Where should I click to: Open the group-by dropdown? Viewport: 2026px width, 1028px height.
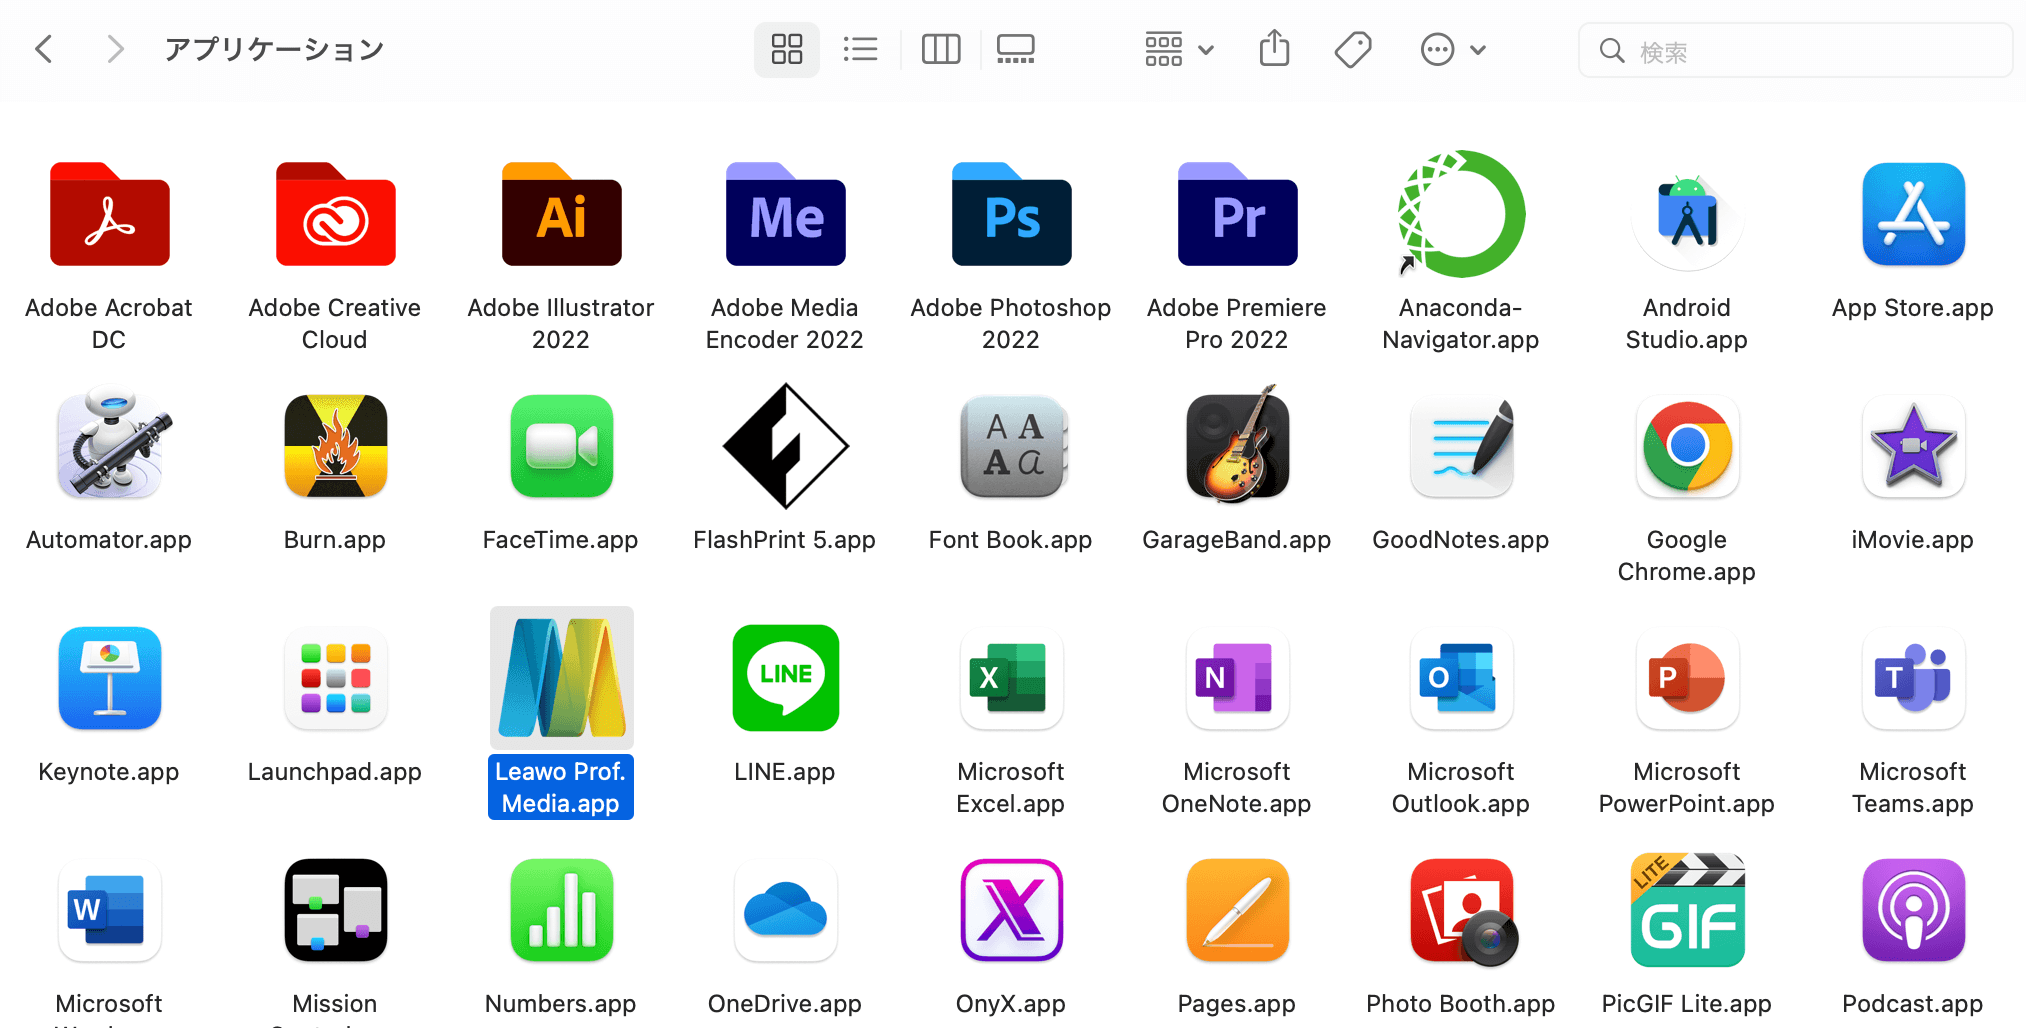(1178, 49)
